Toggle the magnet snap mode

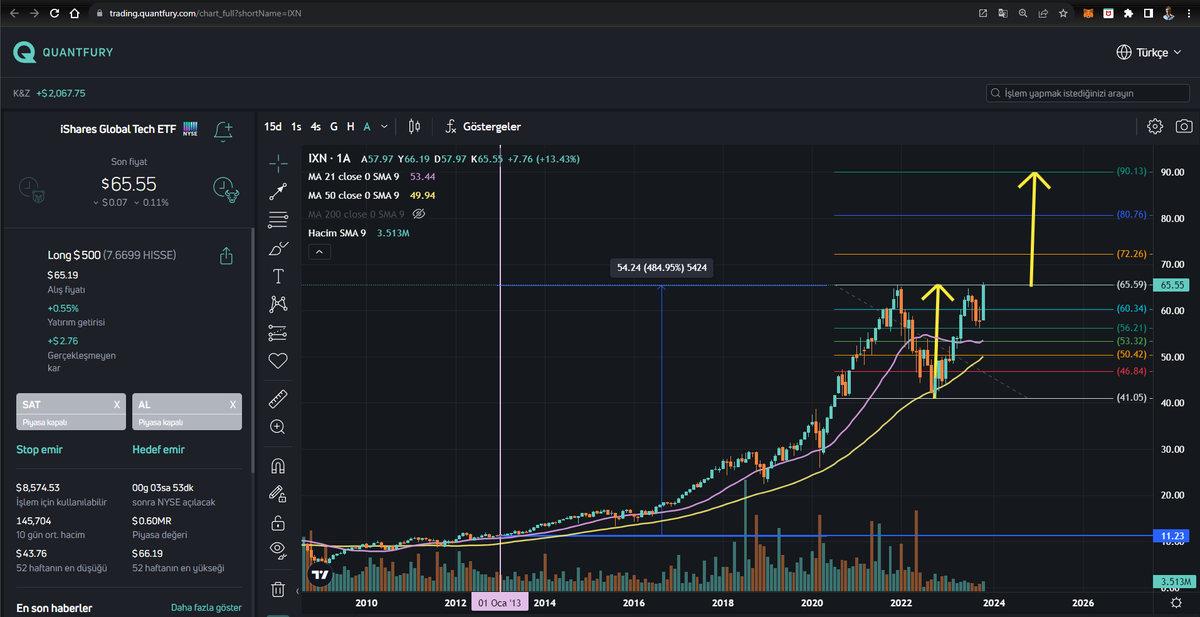[x=278, y=466]
